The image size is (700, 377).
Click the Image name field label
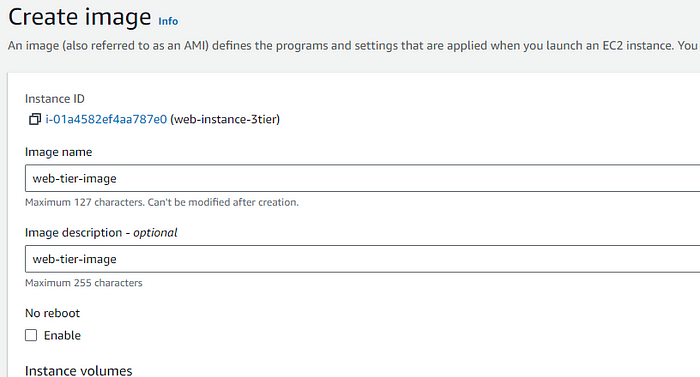point(58,152)
